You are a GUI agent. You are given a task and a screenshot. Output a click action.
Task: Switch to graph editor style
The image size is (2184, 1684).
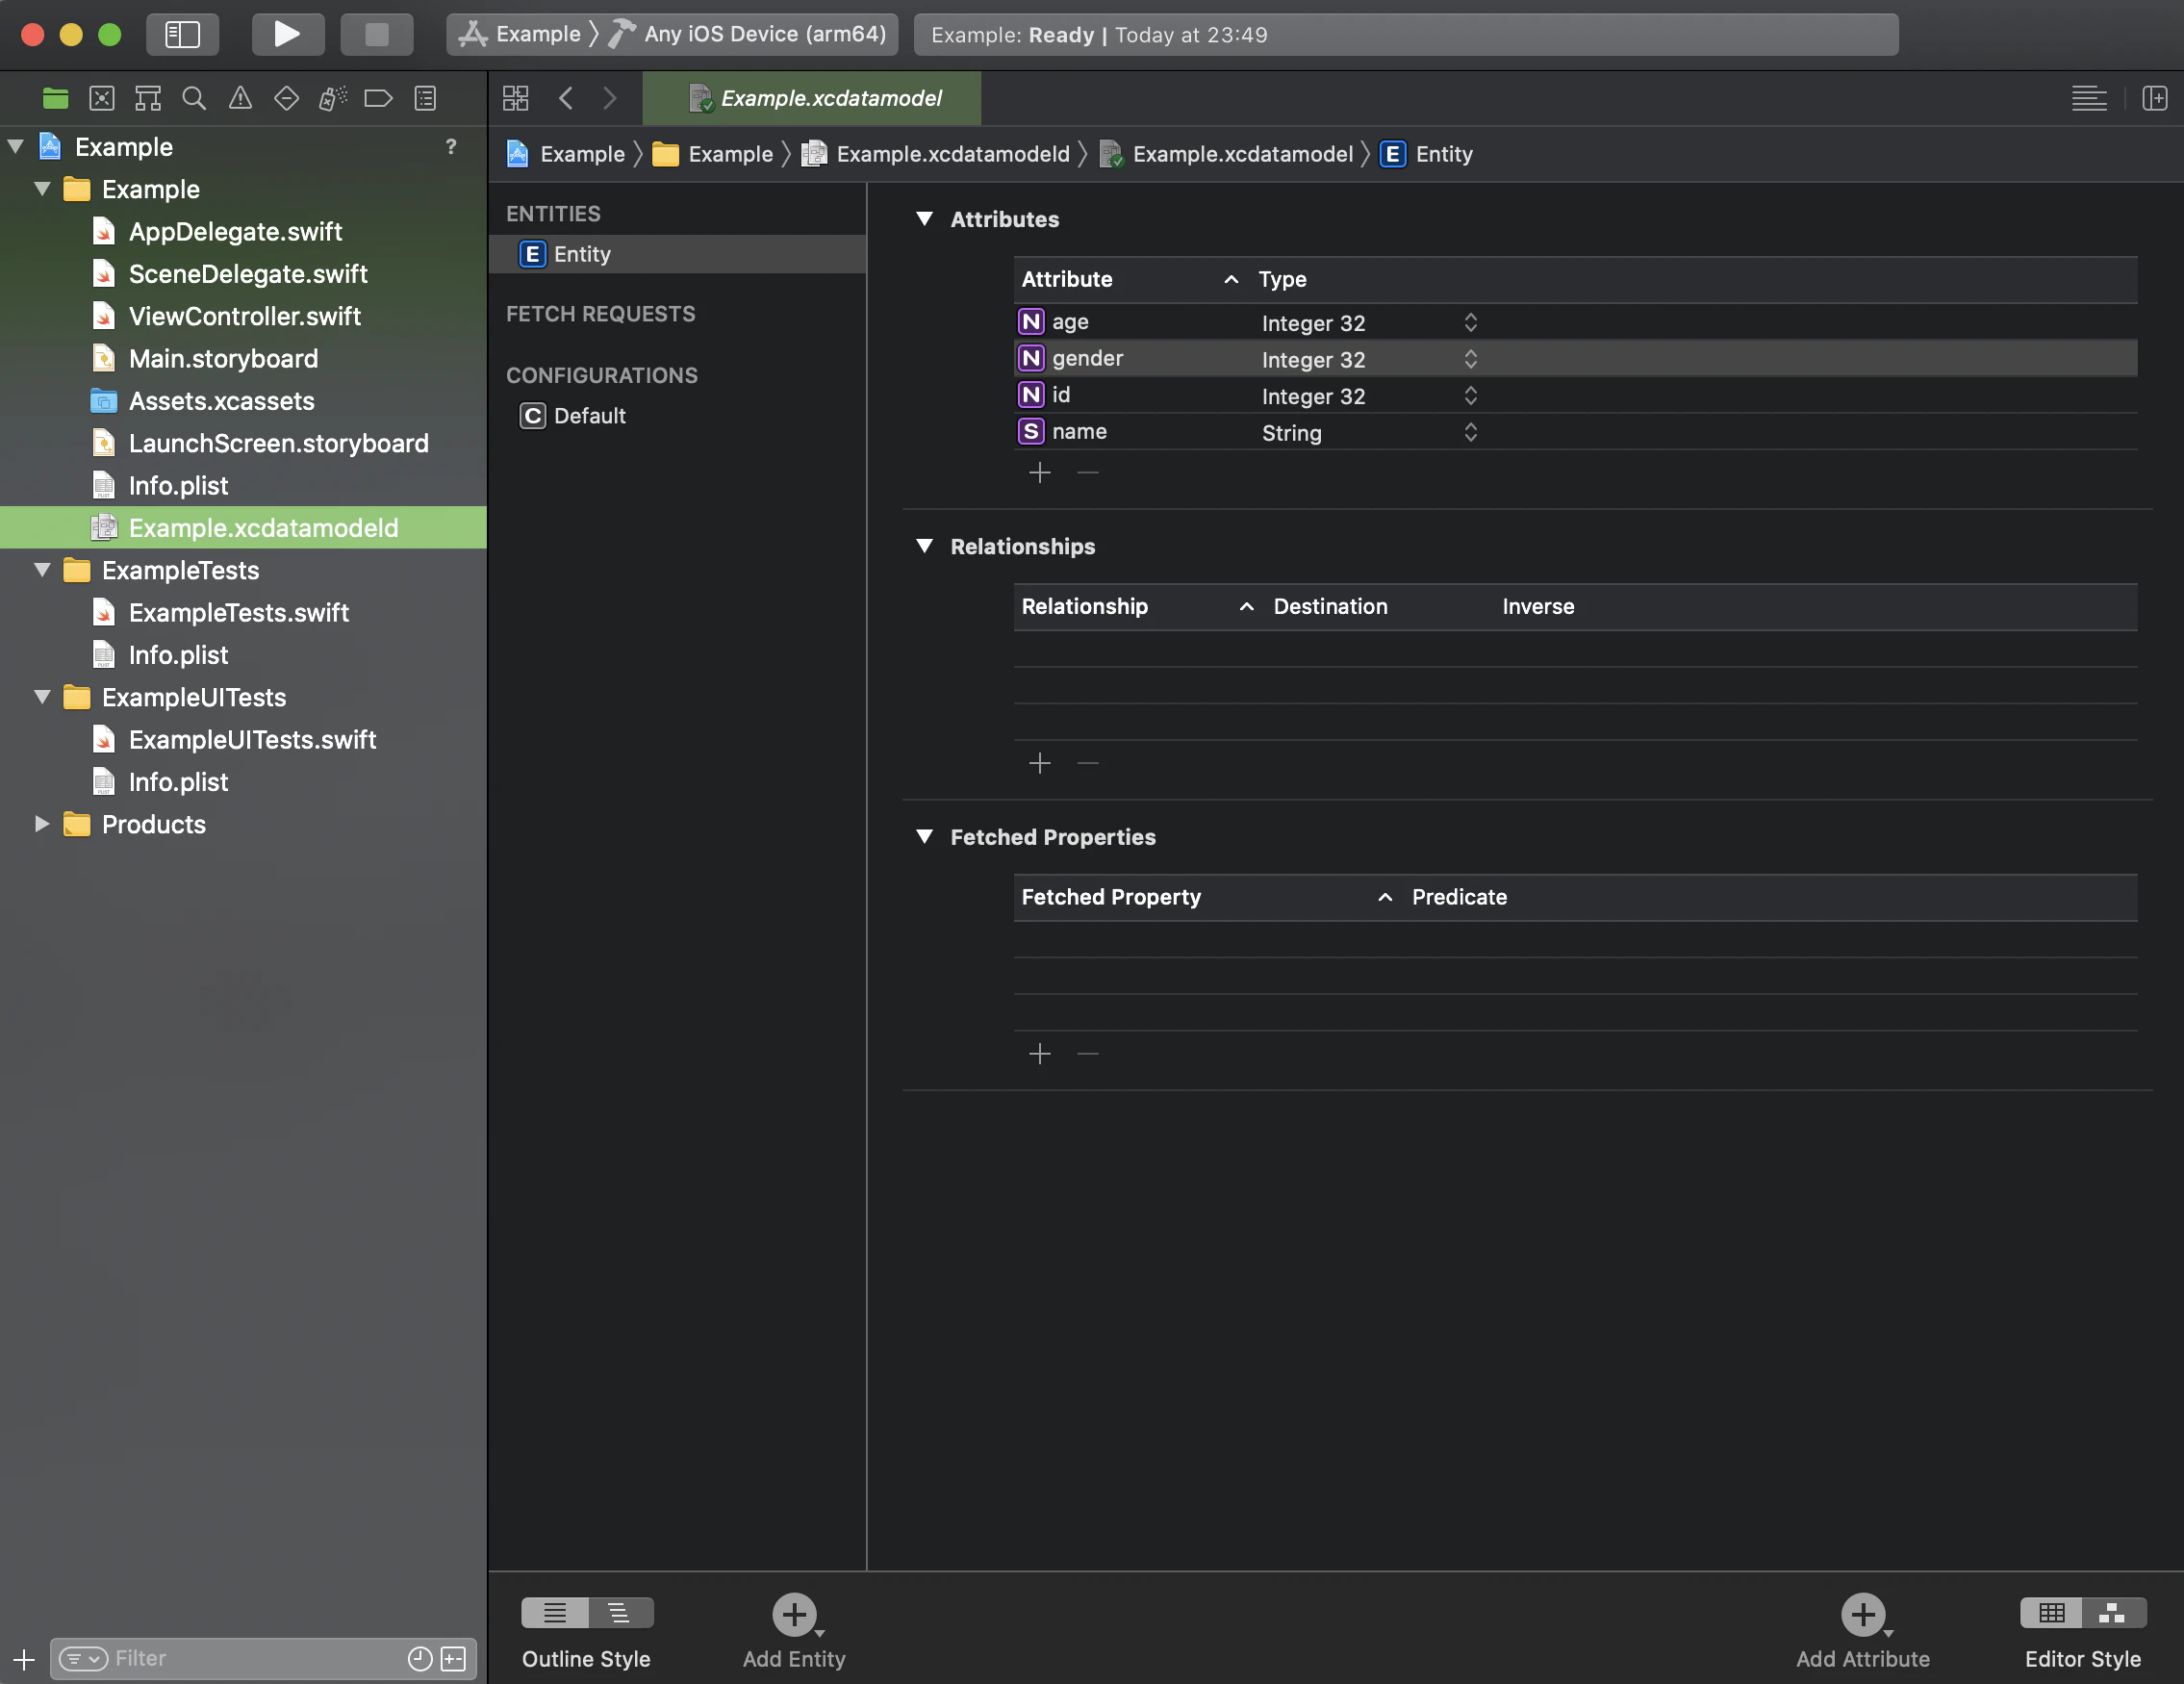pyautogui.click(x=2113, y=1613)
